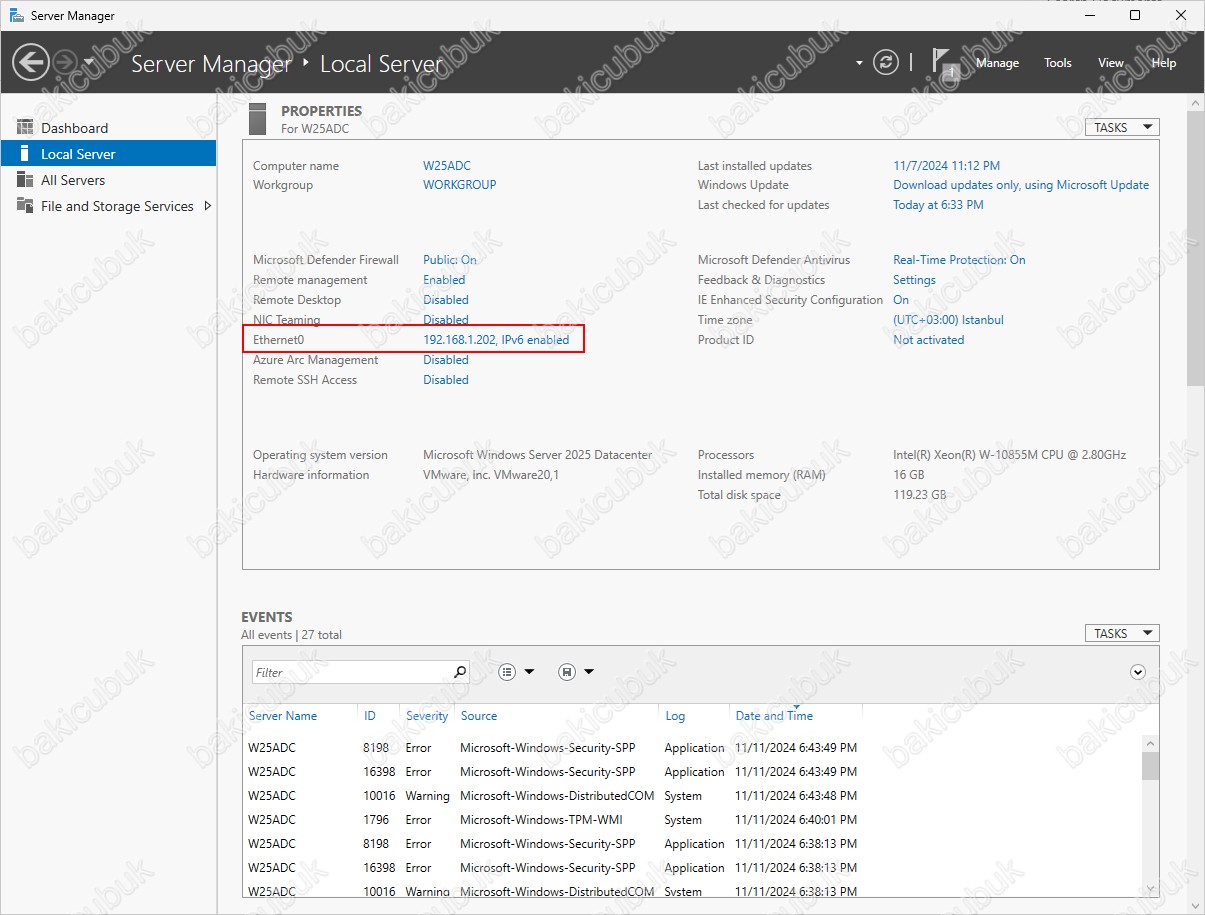The image size is (1205, 915).
Task: Select File and Storage Services
Action: [x=108, y=206]
